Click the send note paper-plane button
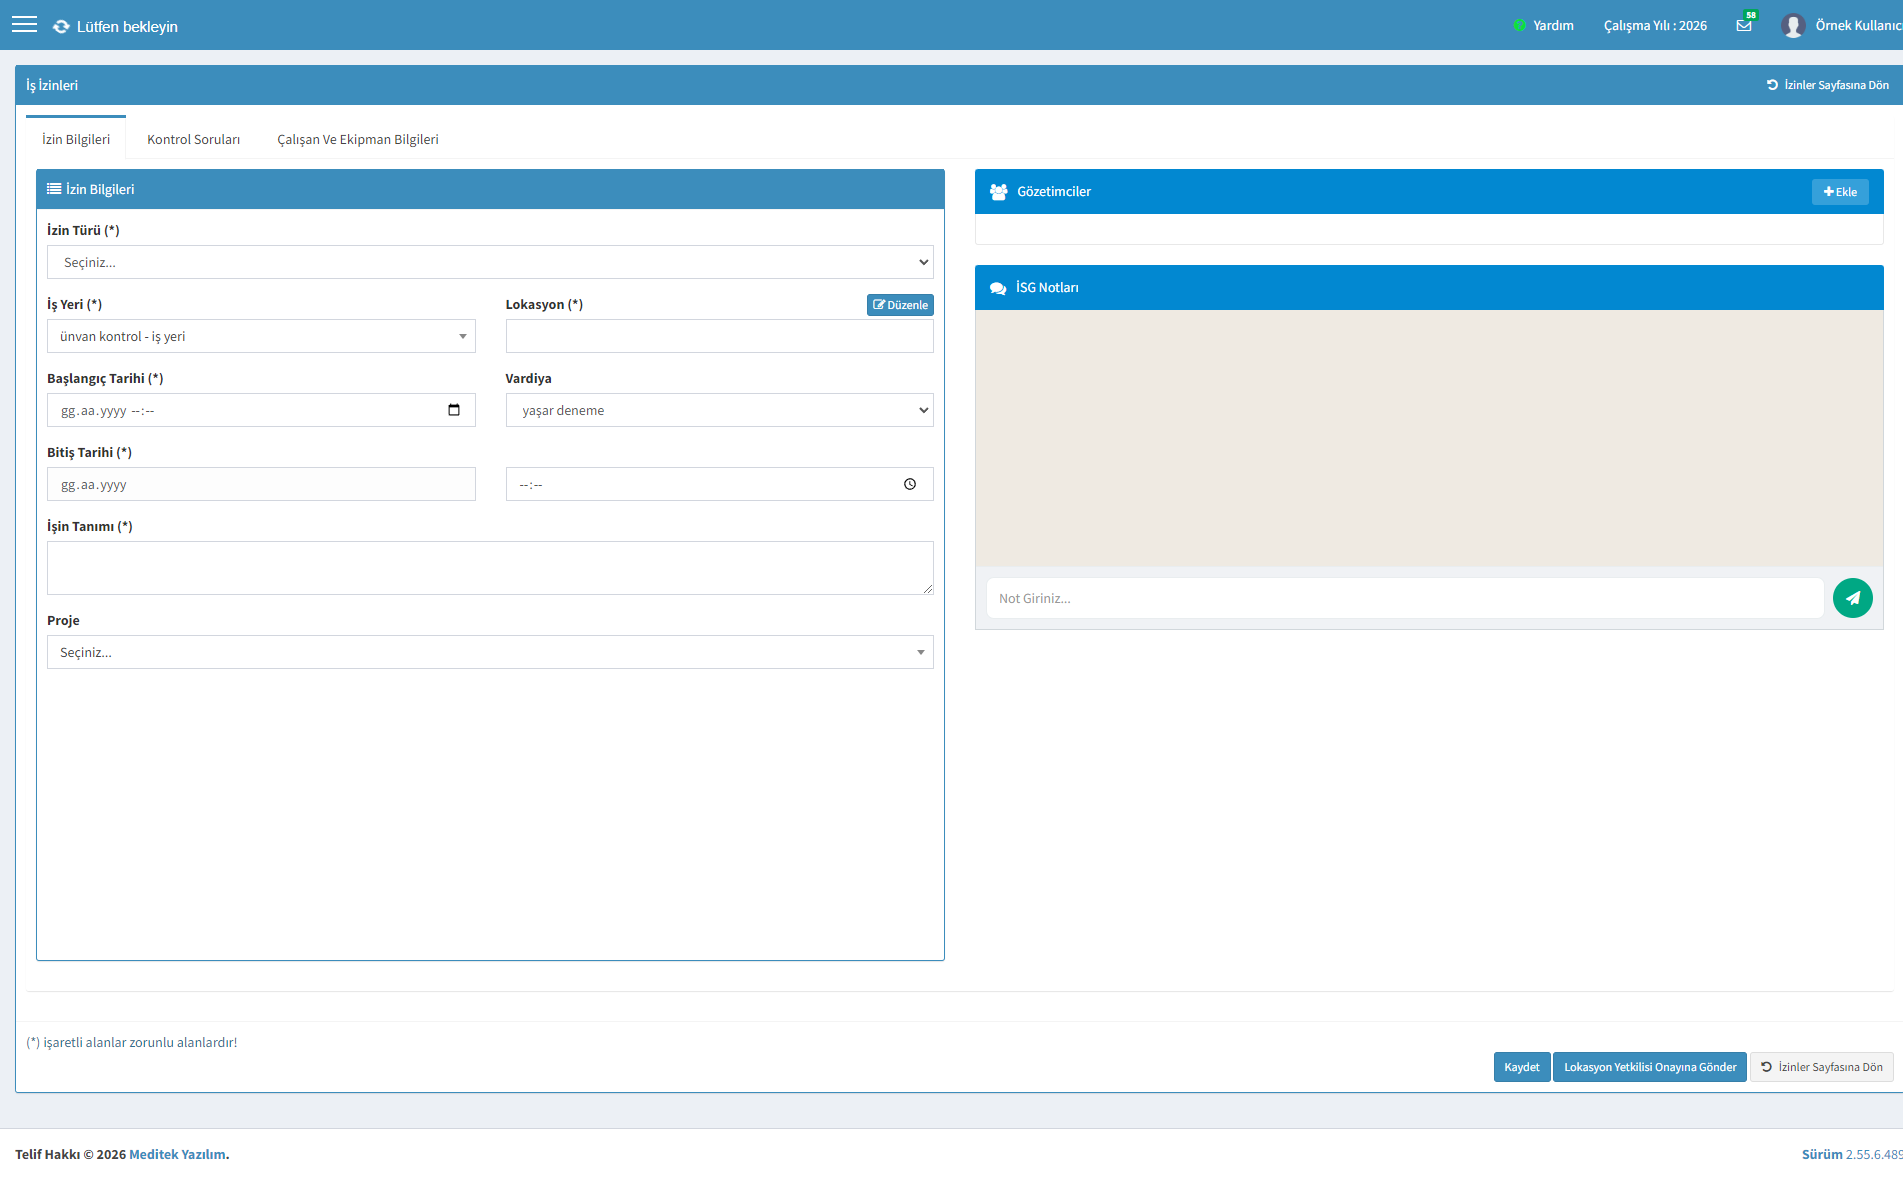This screenshot has width=1903, height=1179. [1852, 598]
